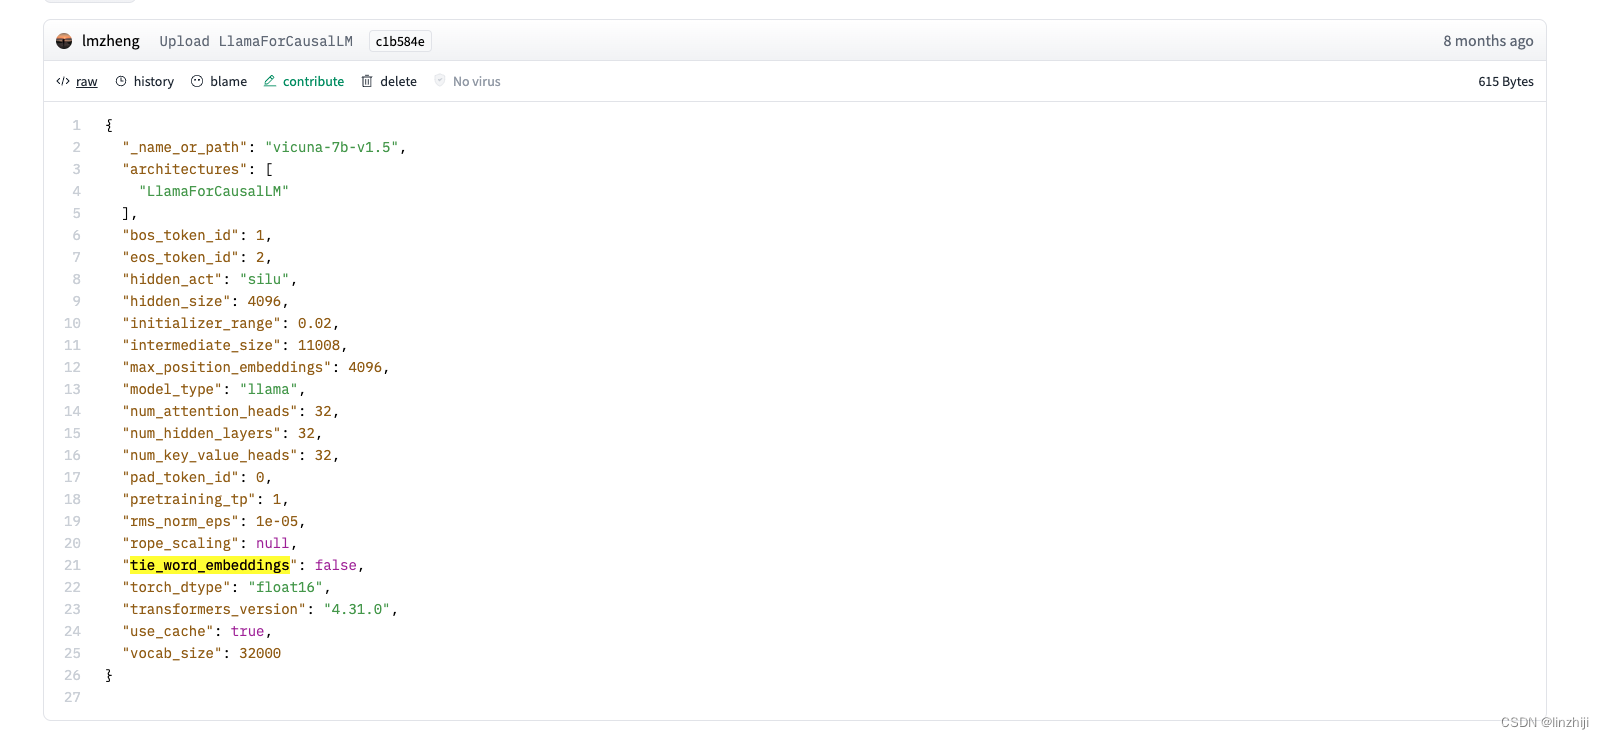
Task: Click line number 2
Action: (x=76, y=147)
